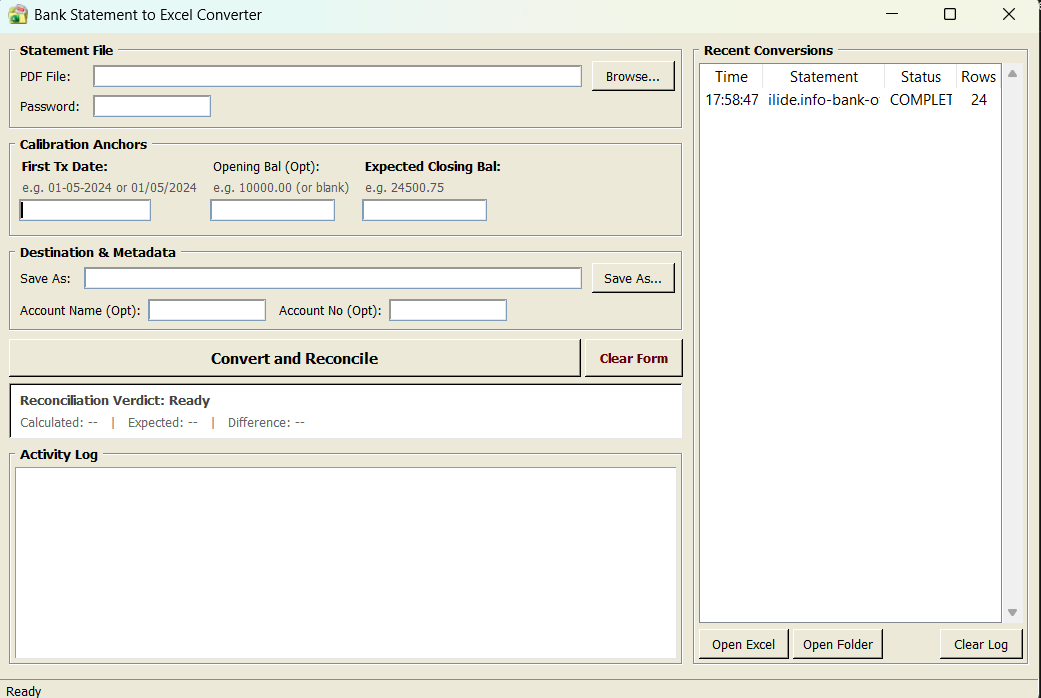This screenshot has width=1041, height=698.
Task: Click the Opening Bal input box
Action: [x=273, y=211]
